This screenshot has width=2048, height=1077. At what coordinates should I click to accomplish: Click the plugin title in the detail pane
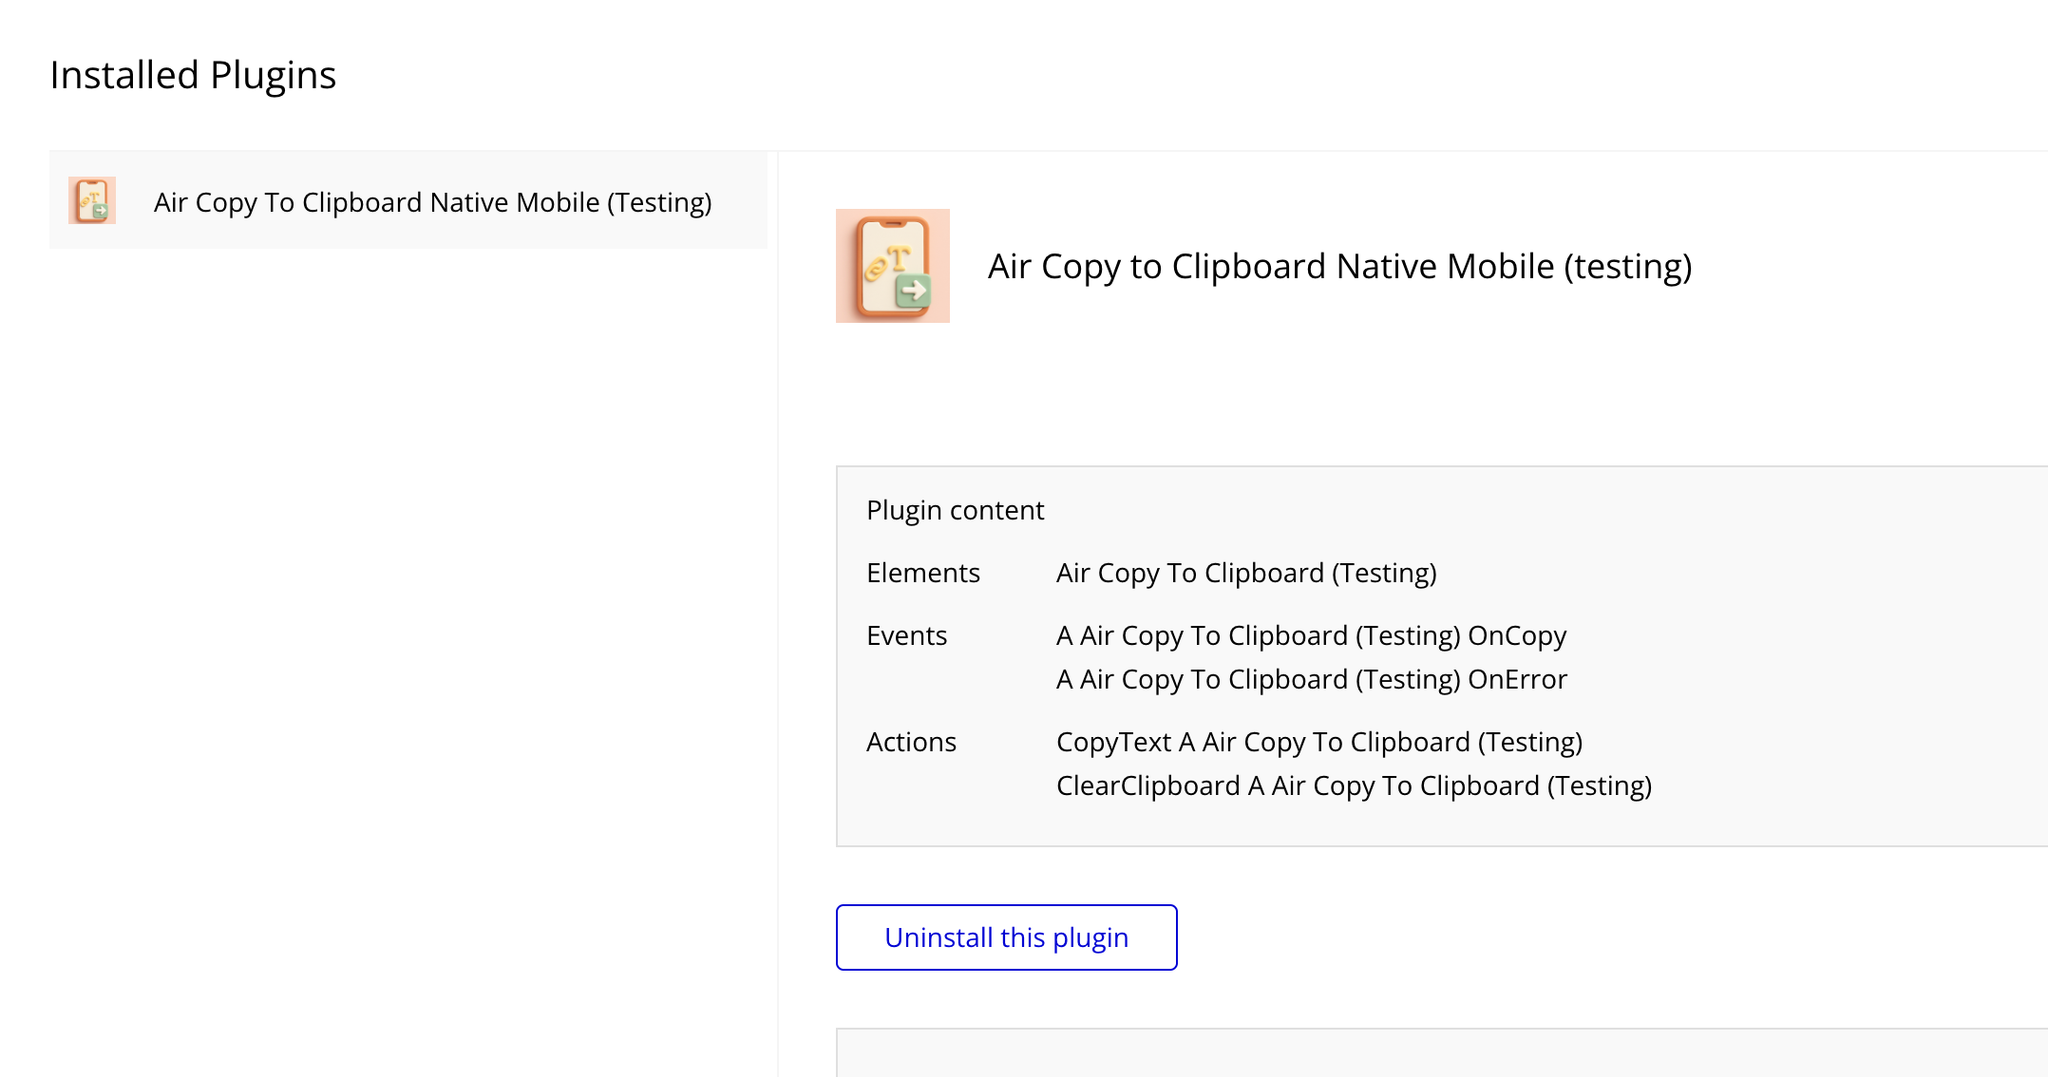(x=1339, y=266)
